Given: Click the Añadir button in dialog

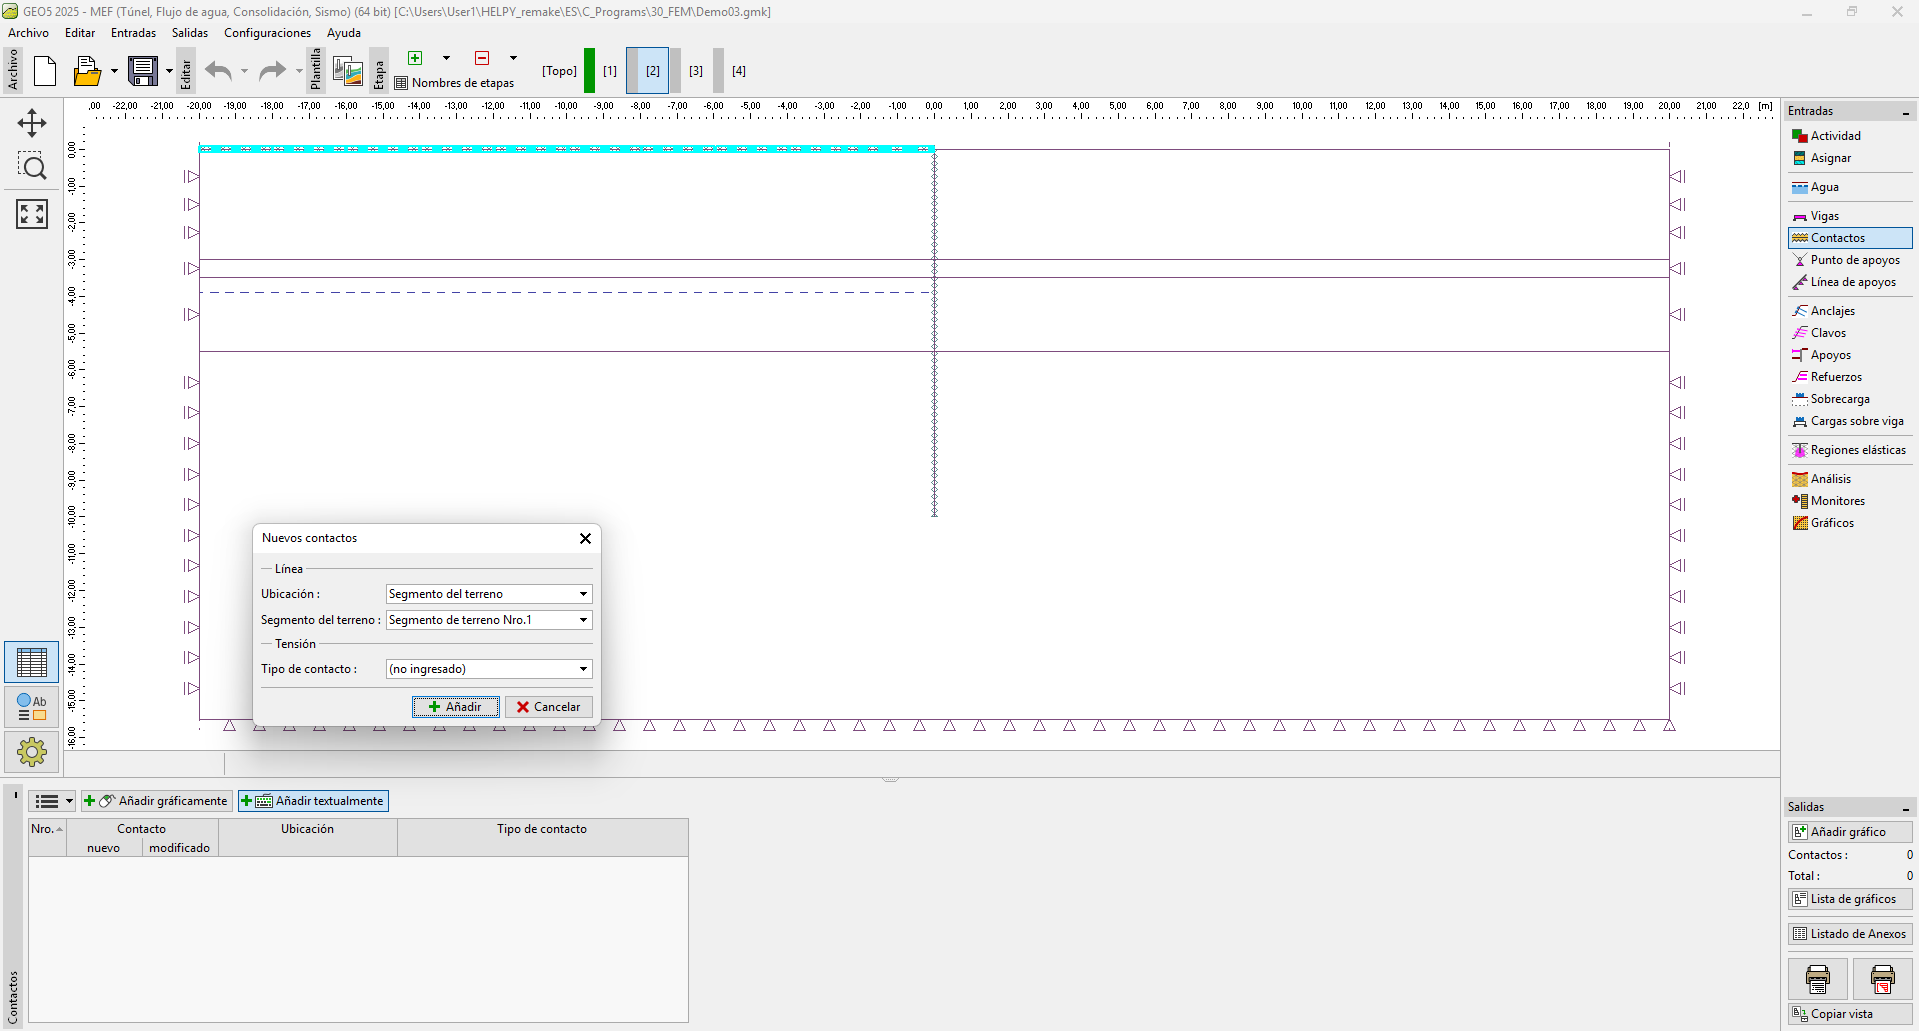Looking at the screenshot, I should (455, 707).
